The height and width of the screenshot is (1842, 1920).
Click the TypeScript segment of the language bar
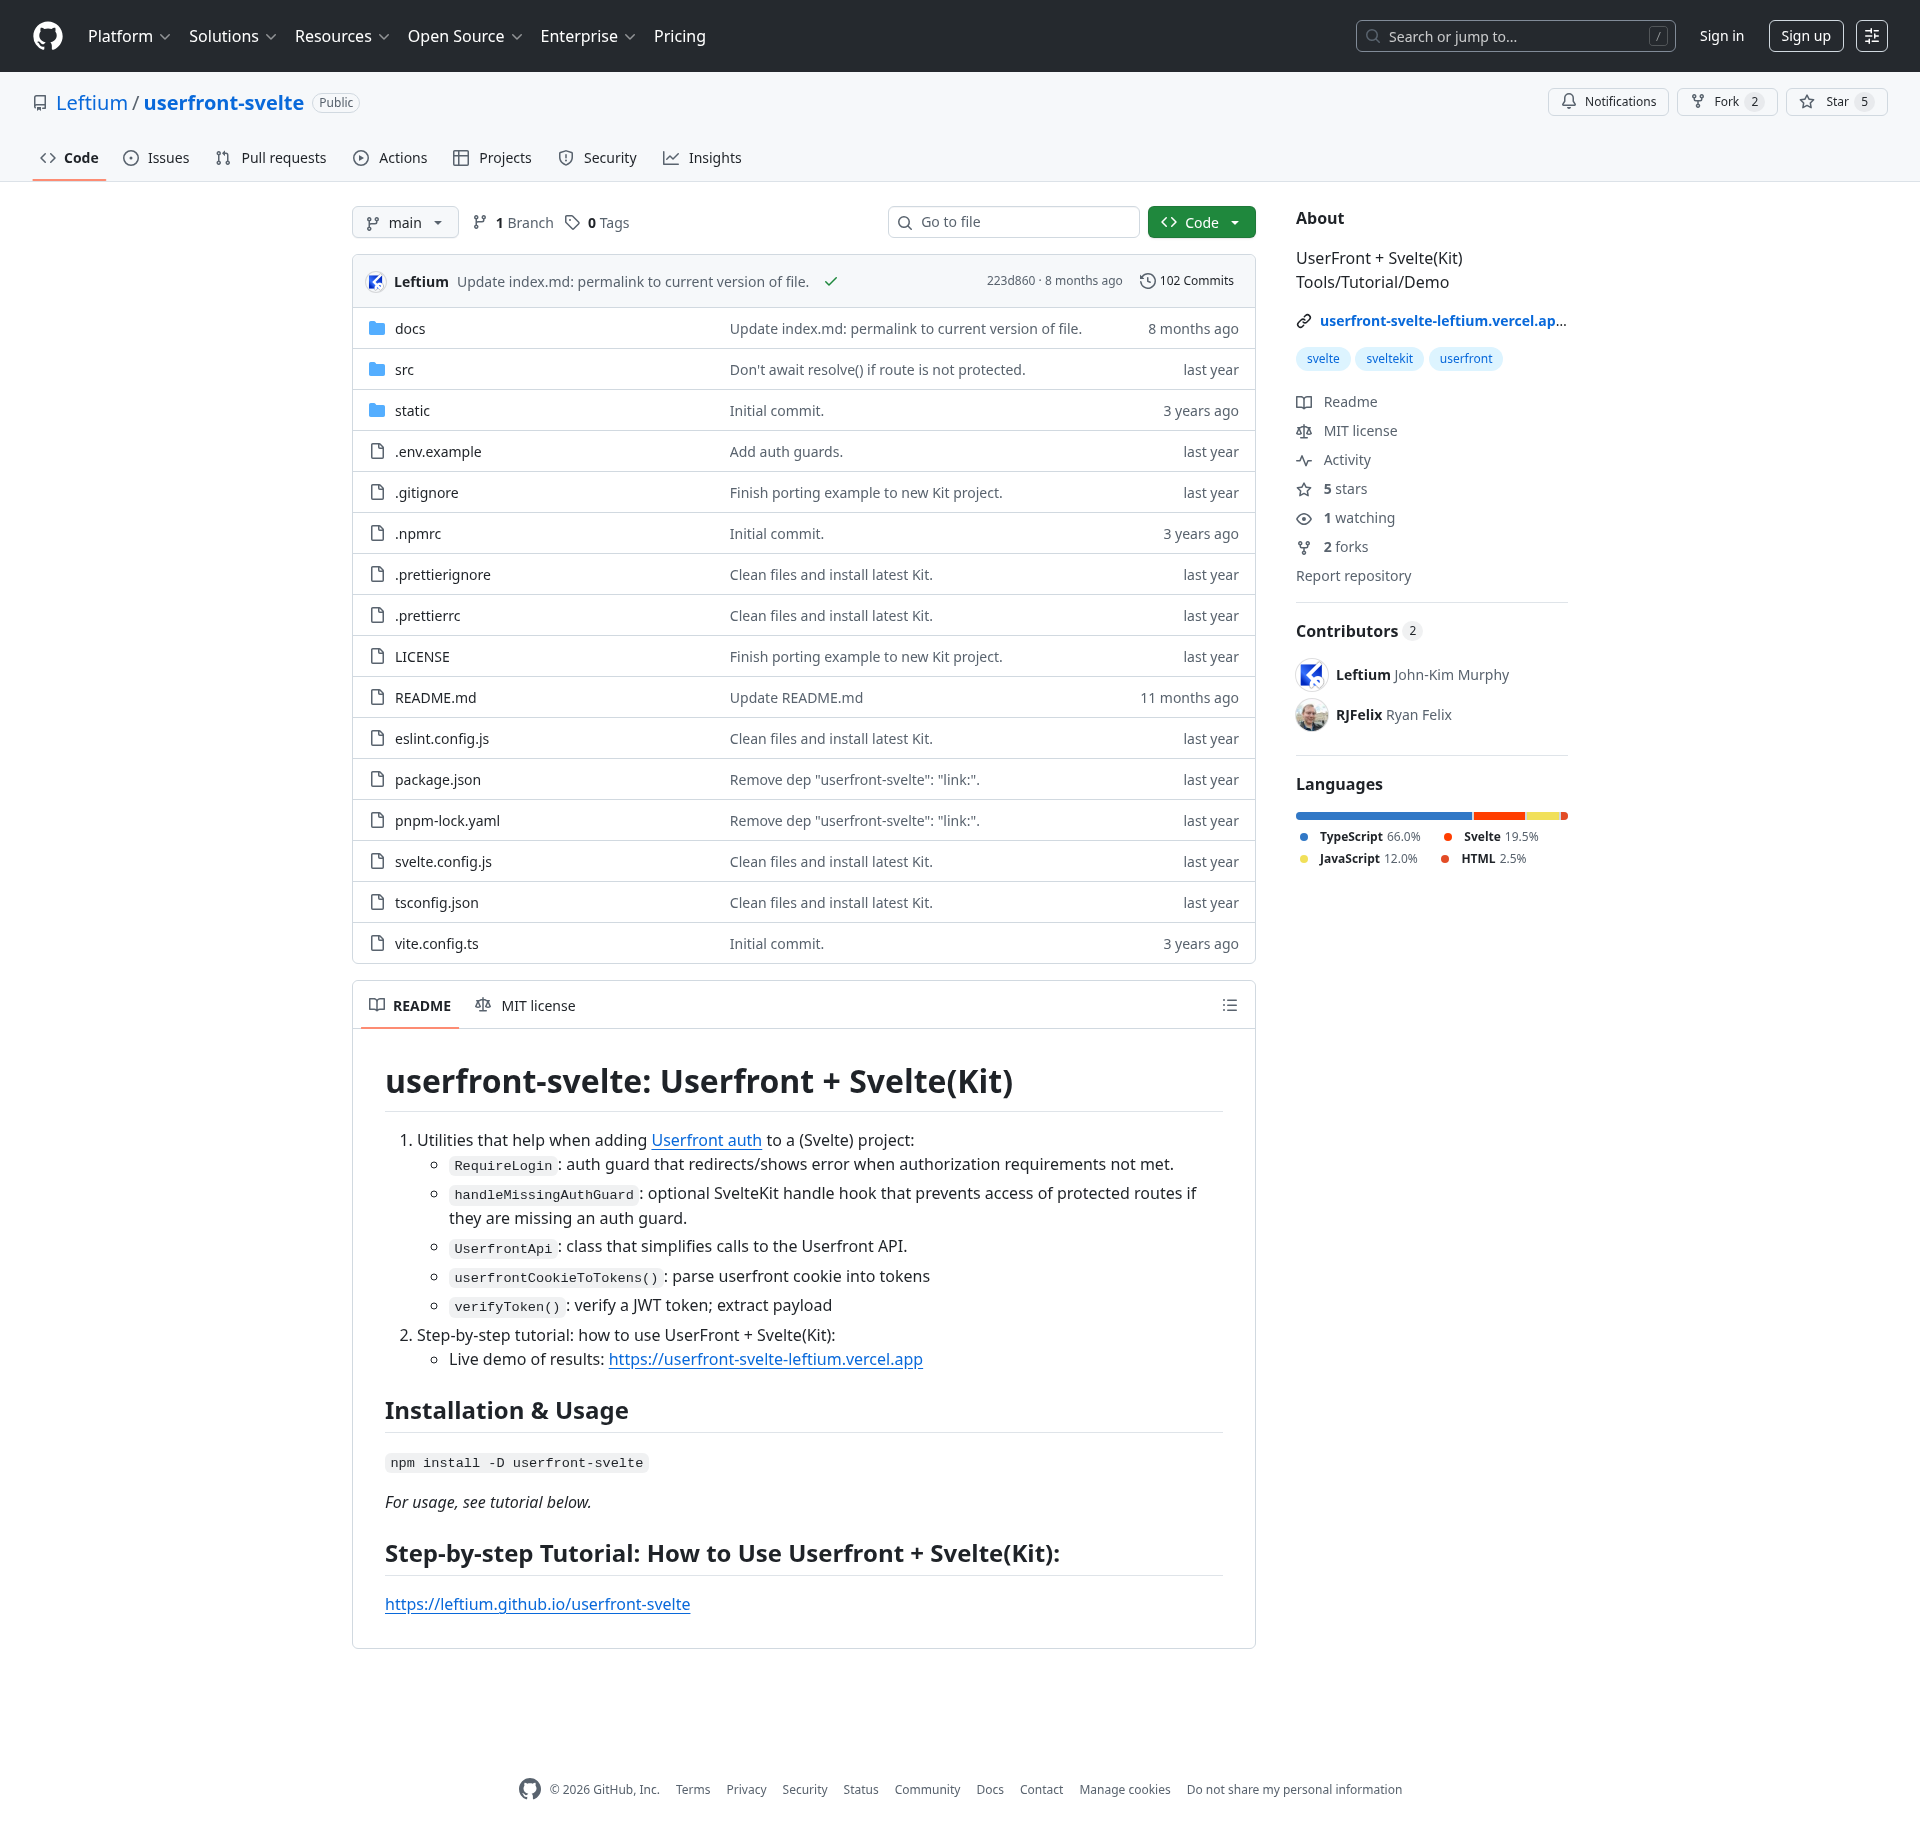(1384, 816)
